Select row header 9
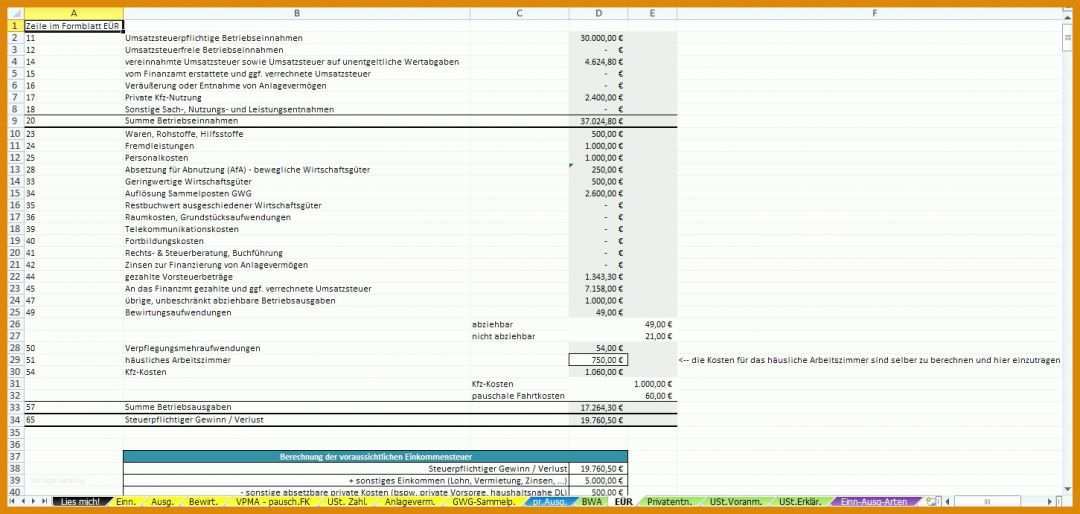The image size is (1080, 514). click(16, 121)
